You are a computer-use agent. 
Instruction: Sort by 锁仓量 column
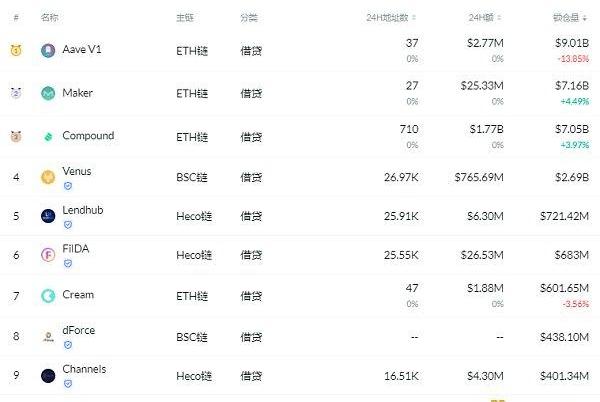coord(572,18)
